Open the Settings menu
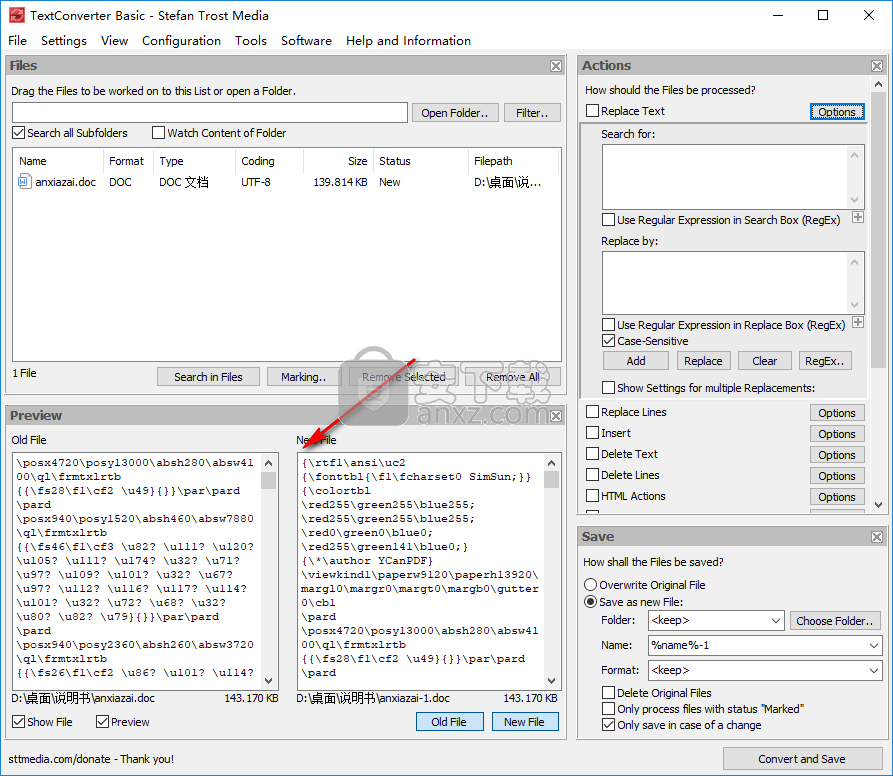The width and height of the screenshot is (893, 776). click(x=64, y=40)
